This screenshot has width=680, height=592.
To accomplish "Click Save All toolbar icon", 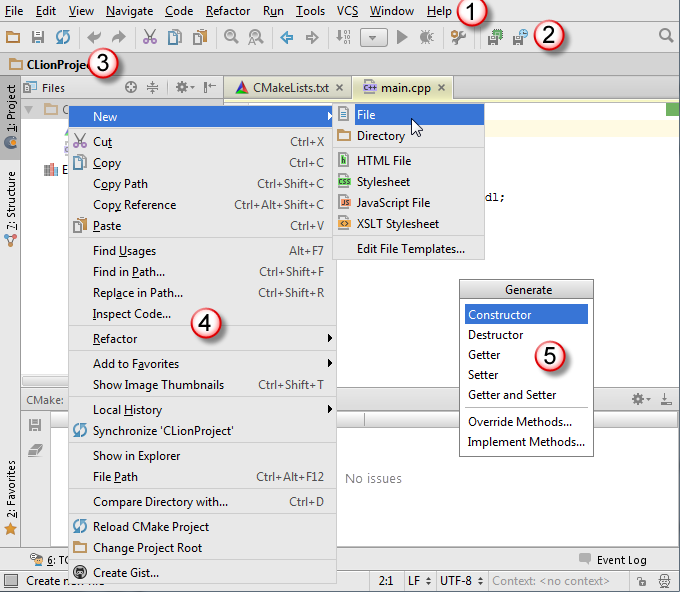I will 38,37.
